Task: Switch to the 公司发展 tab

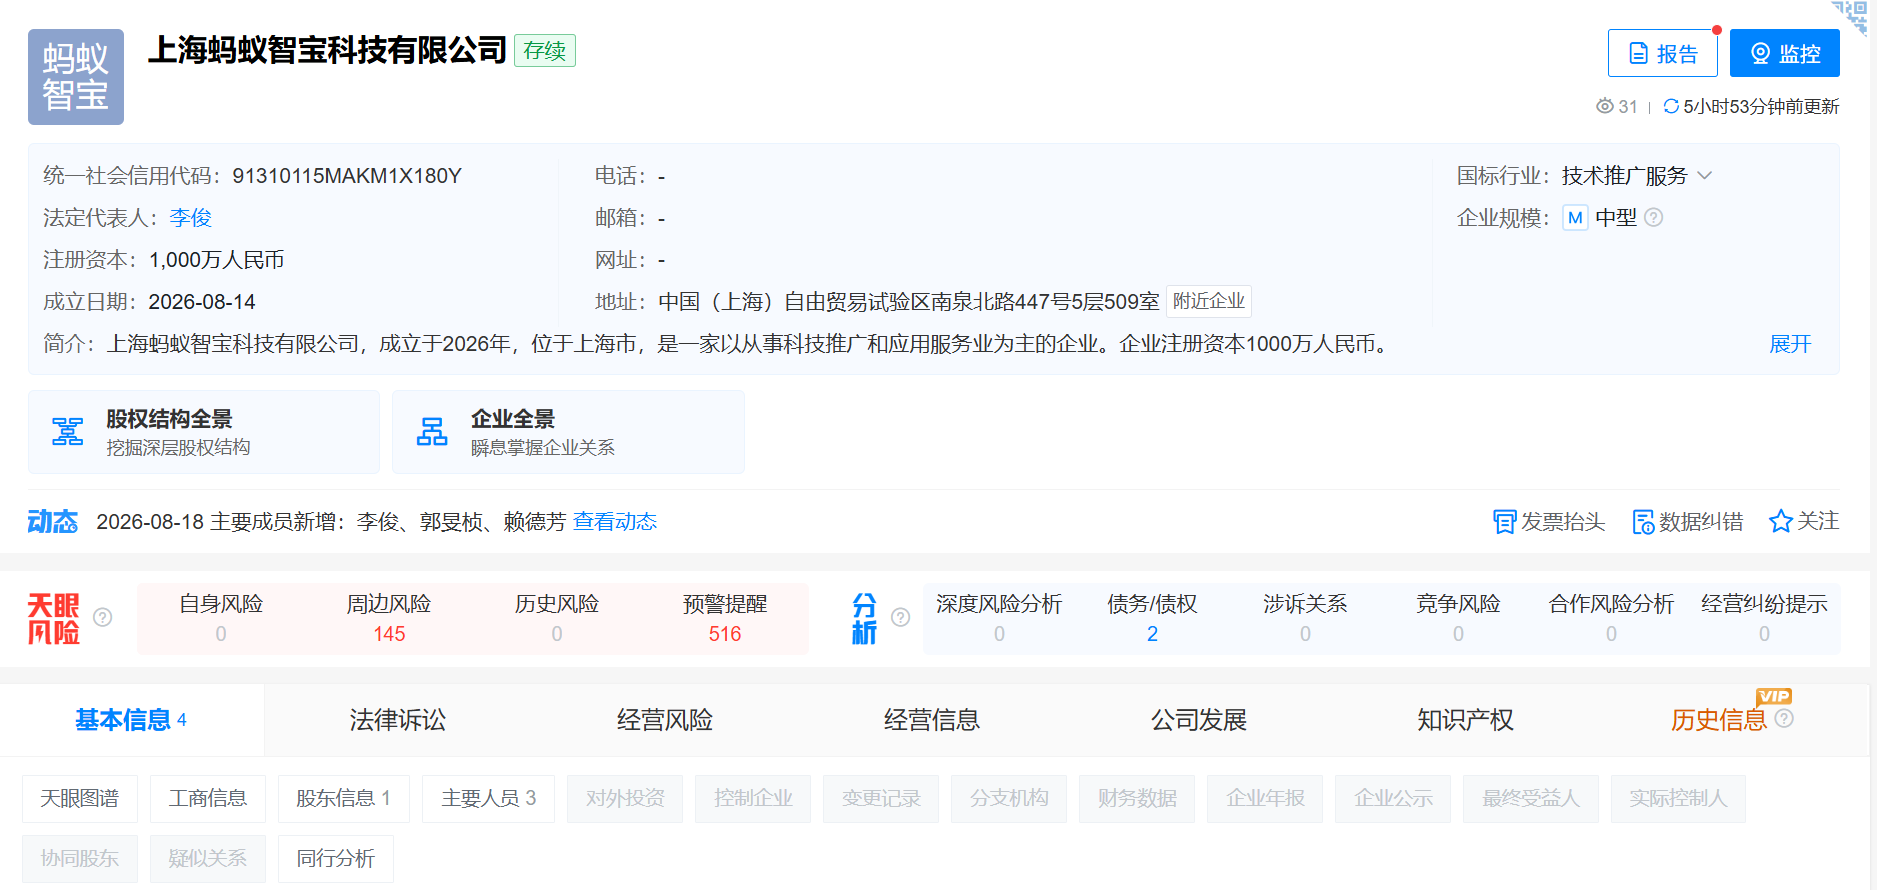Action: [1199, 720]
